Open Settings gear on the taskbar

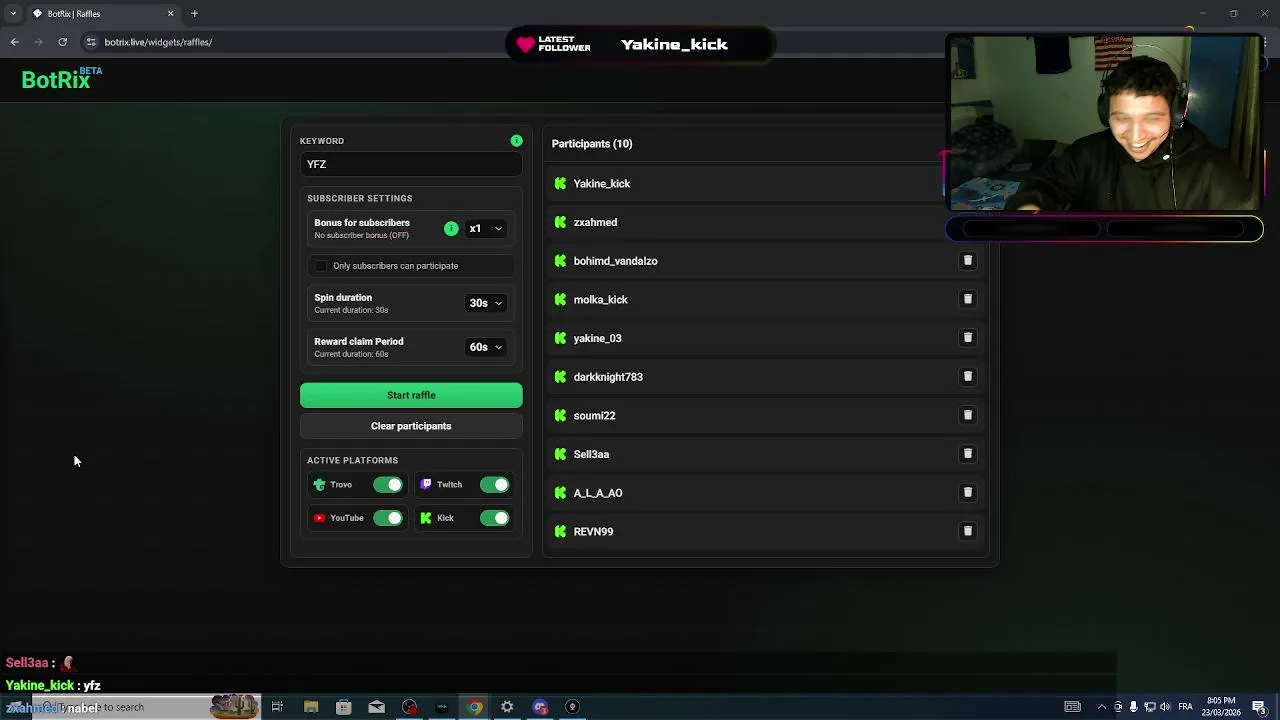click(x=507, y=707)
